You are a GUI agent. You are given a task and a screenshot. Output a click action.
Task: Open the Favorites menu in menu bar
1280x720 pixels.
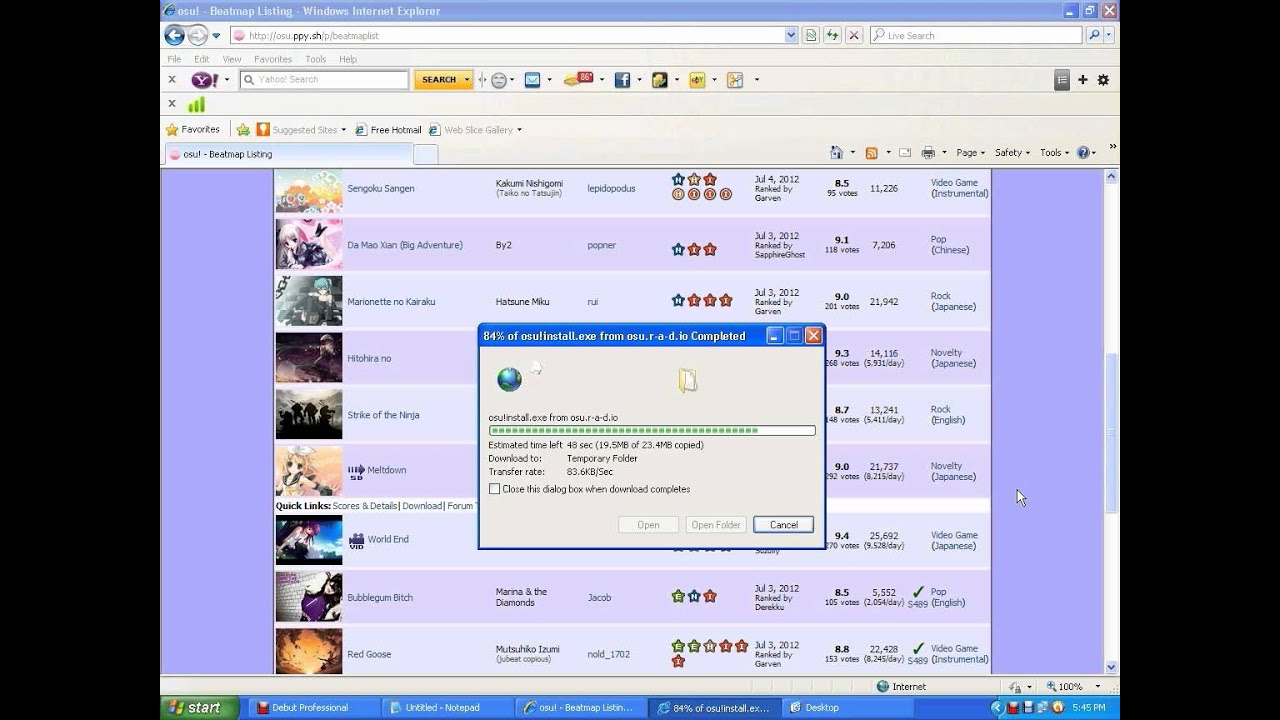(x=273, y=59)
